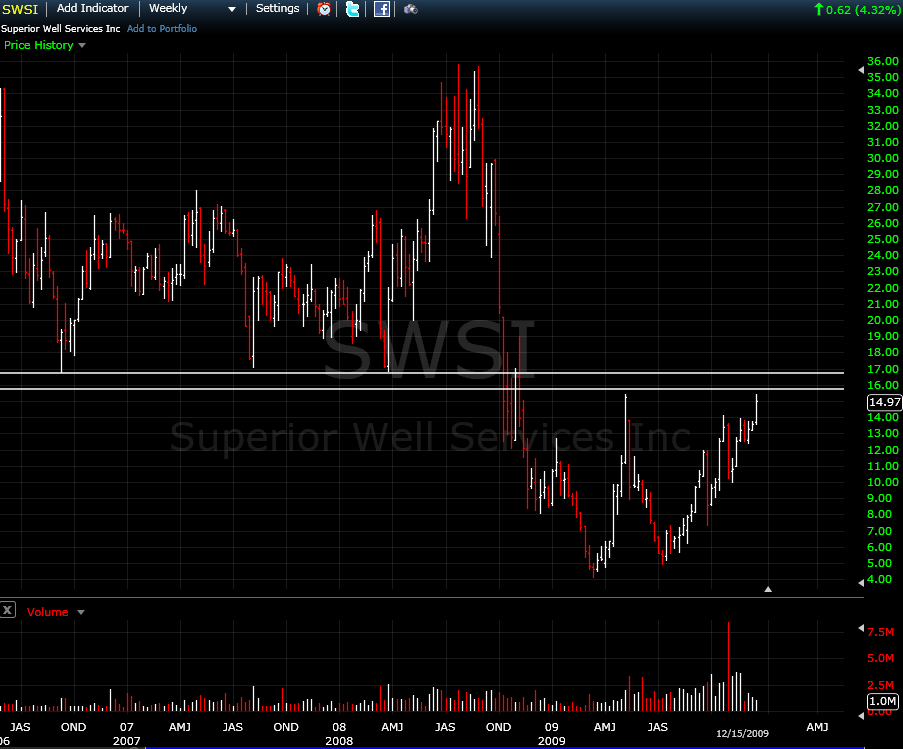Click the 14.97 current price tag
This screenshot has height=749, width=903.
pyautogui.click(x=885, y=402)
